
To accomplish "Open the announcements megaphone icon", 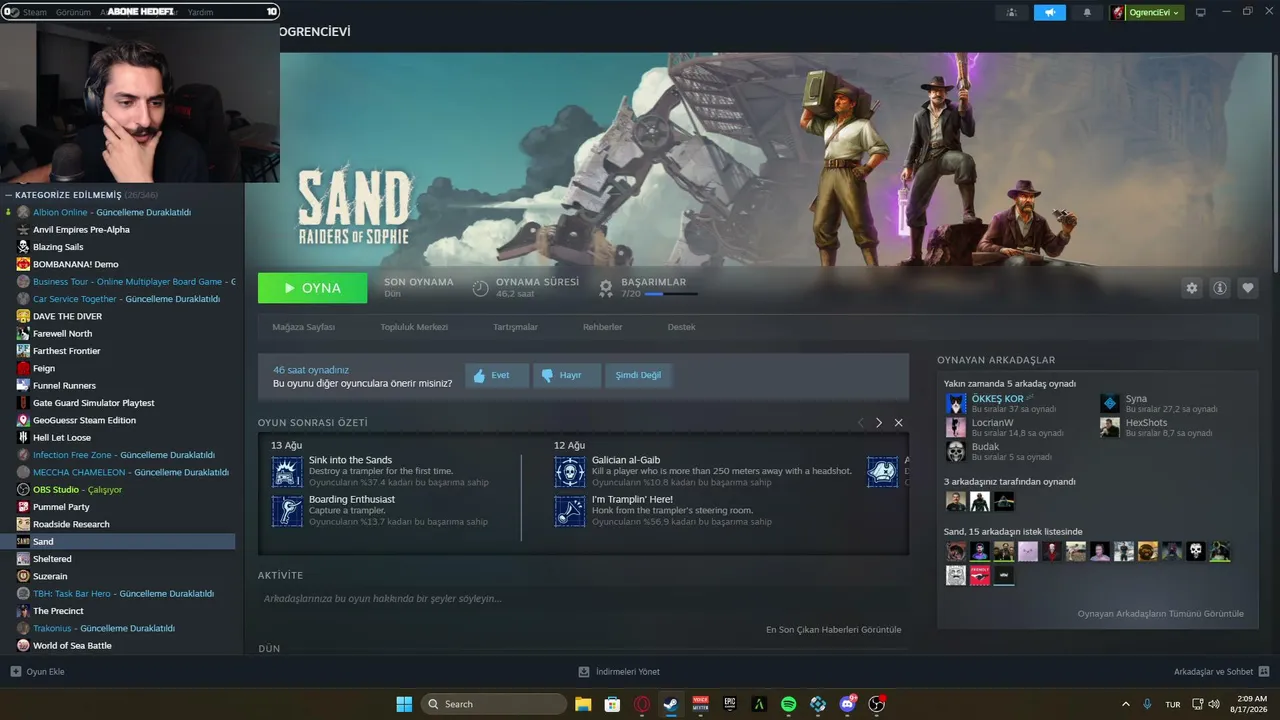I will 1050,13.
